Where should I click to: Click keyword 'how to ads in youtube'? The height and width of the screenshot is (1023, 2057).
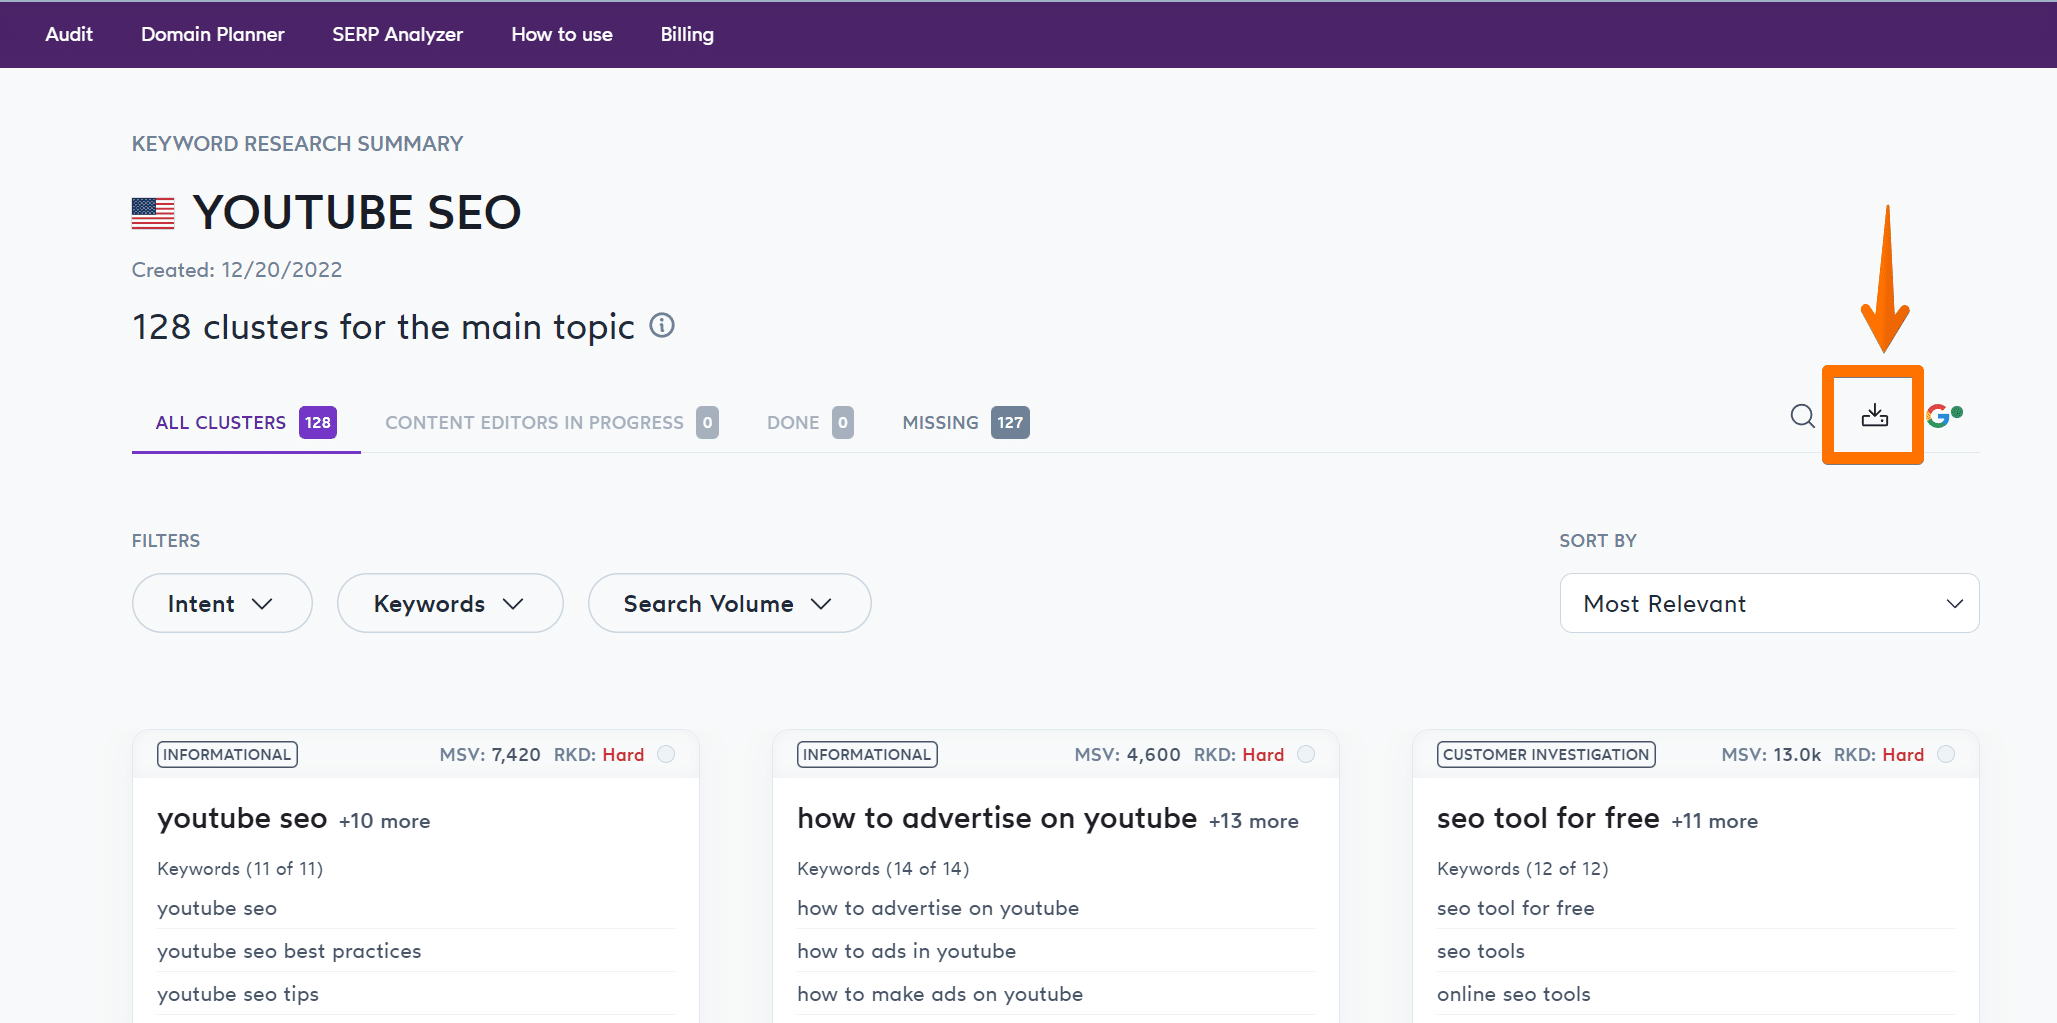906,951
